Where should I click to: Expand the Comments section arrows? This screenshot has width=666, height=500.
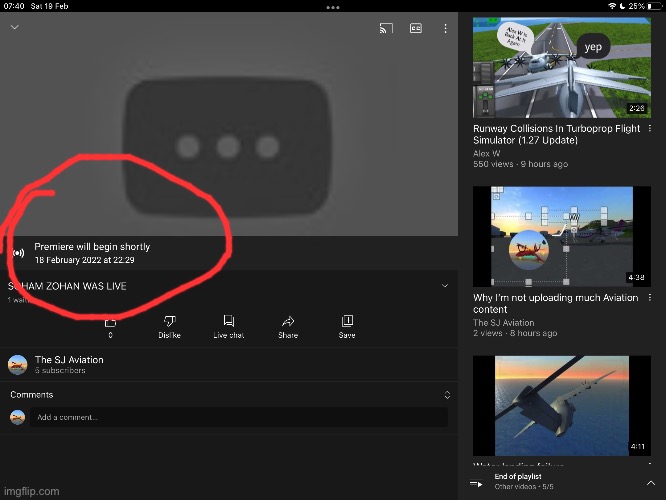(447, 395)
